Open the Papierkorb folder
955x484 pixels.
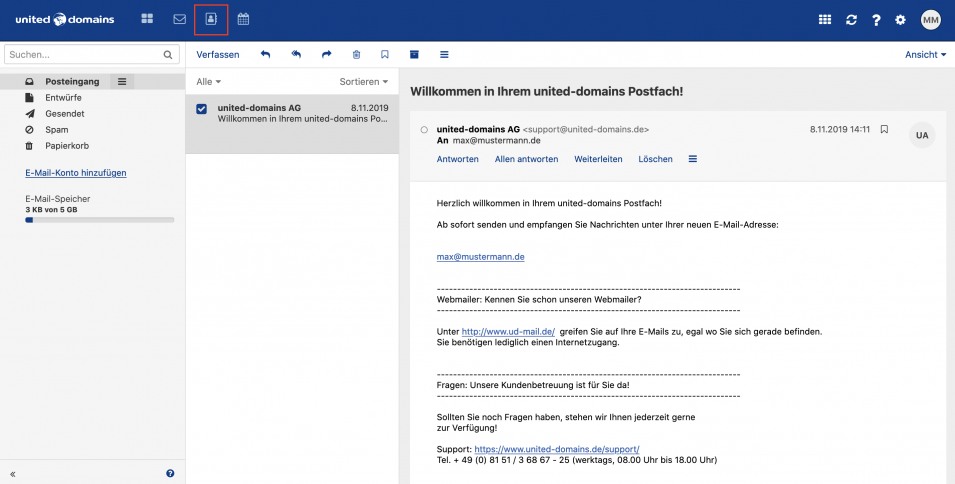click(67, 146)
